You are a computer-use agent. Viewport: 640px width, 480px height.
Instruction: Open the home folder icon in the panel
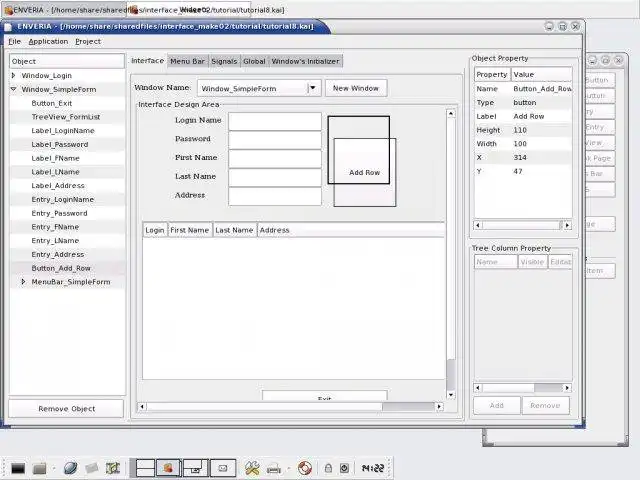[x=40, y=468]
